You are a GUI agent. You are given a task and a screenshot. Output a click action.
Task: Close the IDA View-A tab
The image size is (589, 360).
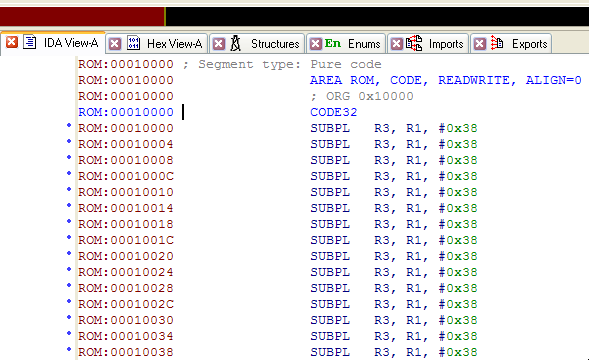pyautogui.click(x=12, y=42)
